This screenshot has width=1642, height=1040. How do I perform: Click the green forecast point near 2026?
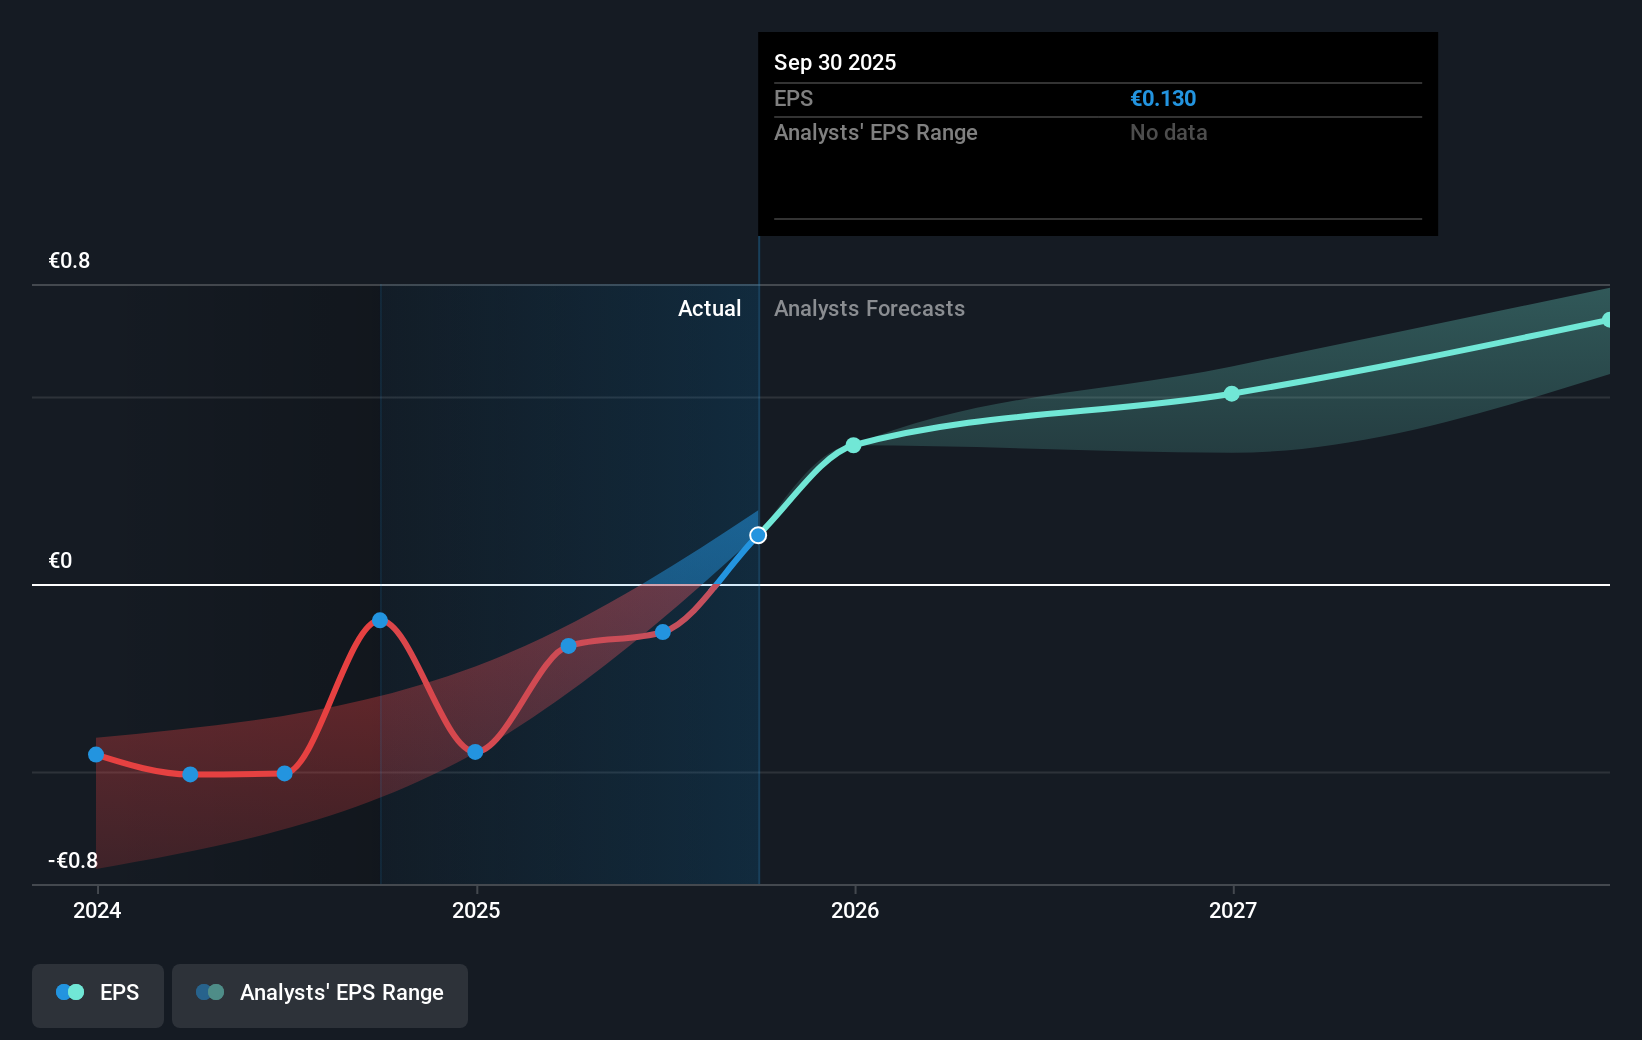coord(853,446)
